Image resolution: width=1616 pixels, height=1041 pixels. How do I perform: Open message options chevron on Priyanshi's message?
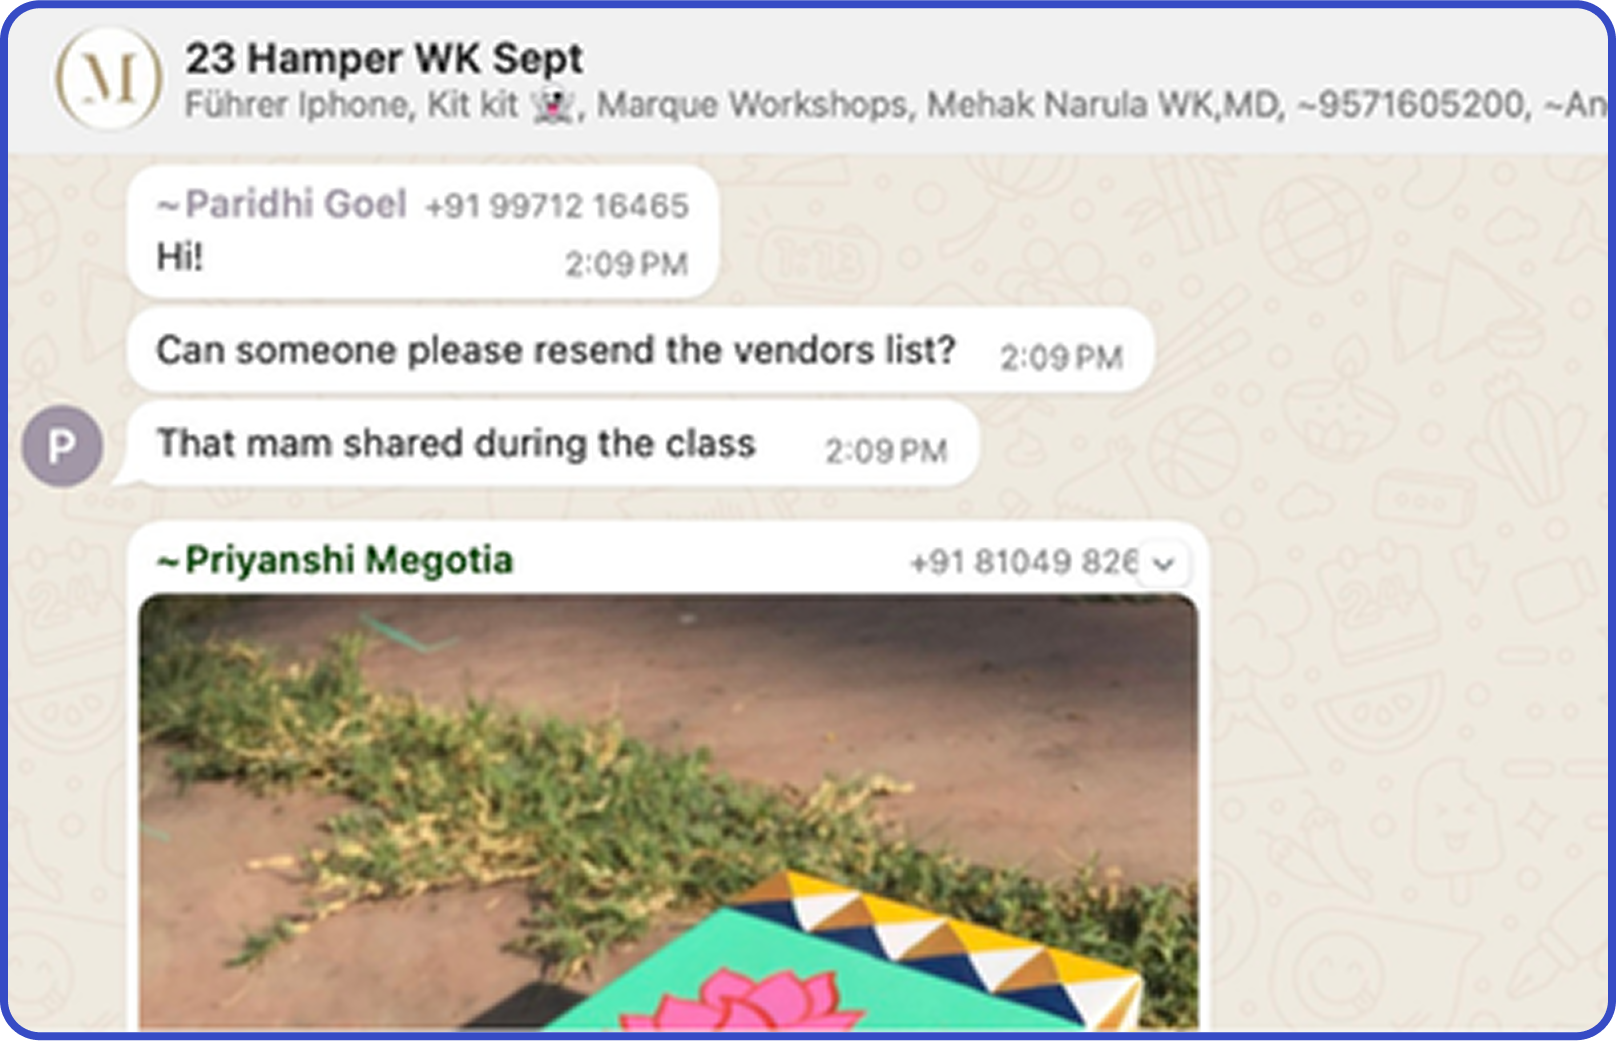(1163, 564)
